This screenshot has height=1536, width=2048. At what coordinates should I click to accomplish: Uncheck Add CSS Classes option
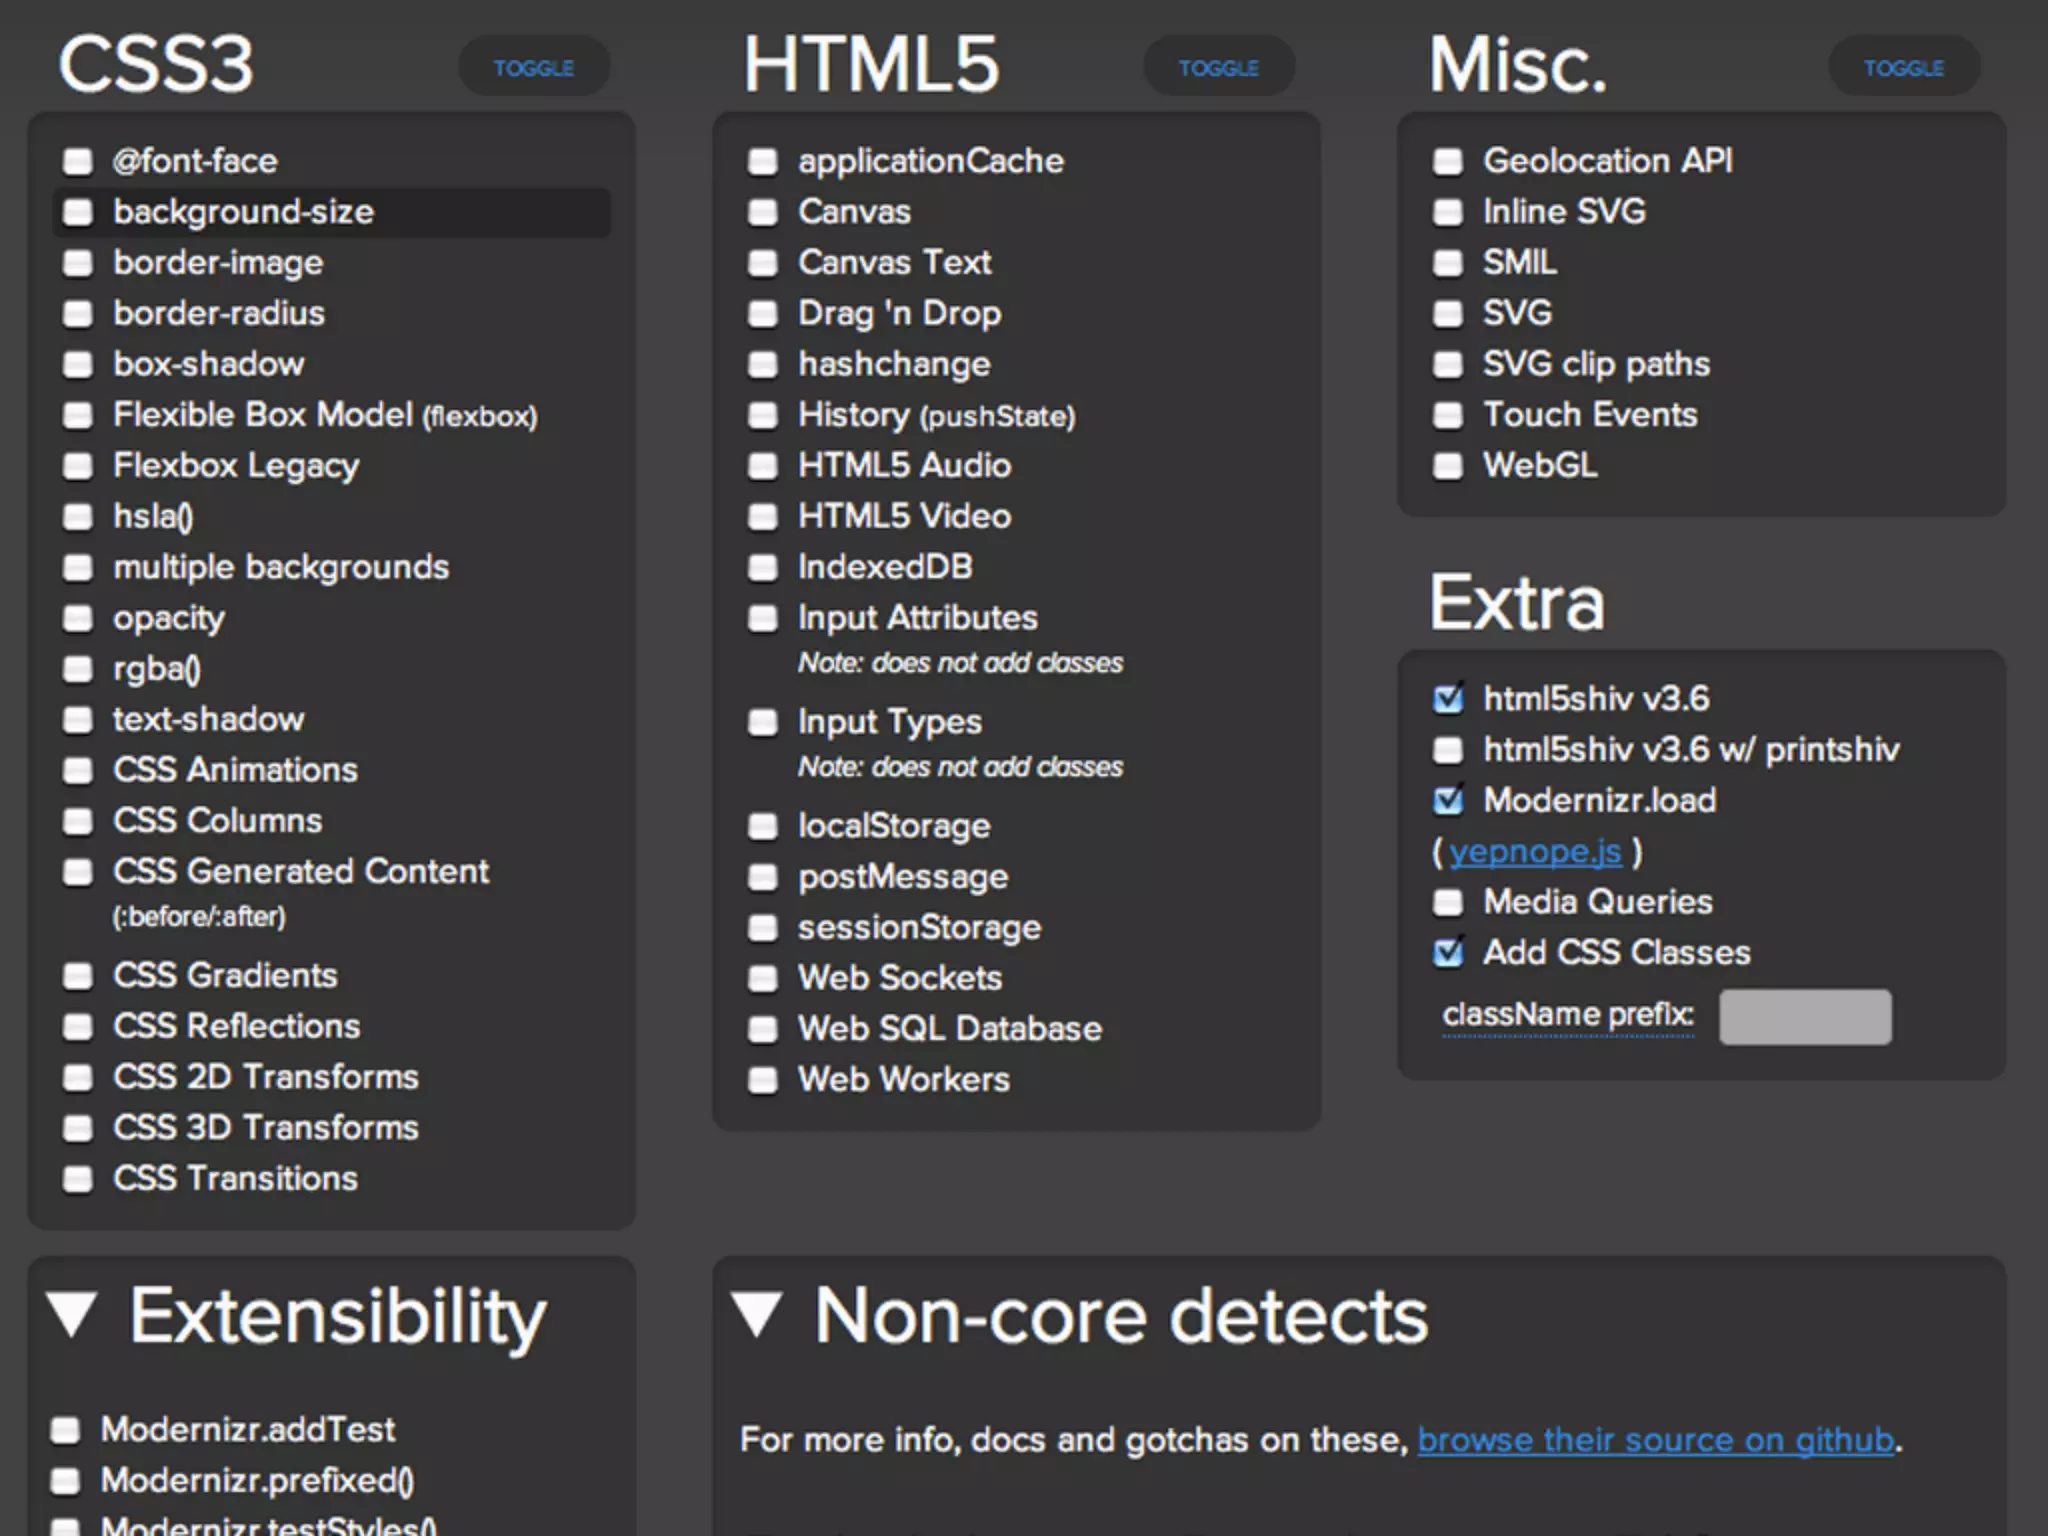pyautogui.click(x=1447, y=953)
